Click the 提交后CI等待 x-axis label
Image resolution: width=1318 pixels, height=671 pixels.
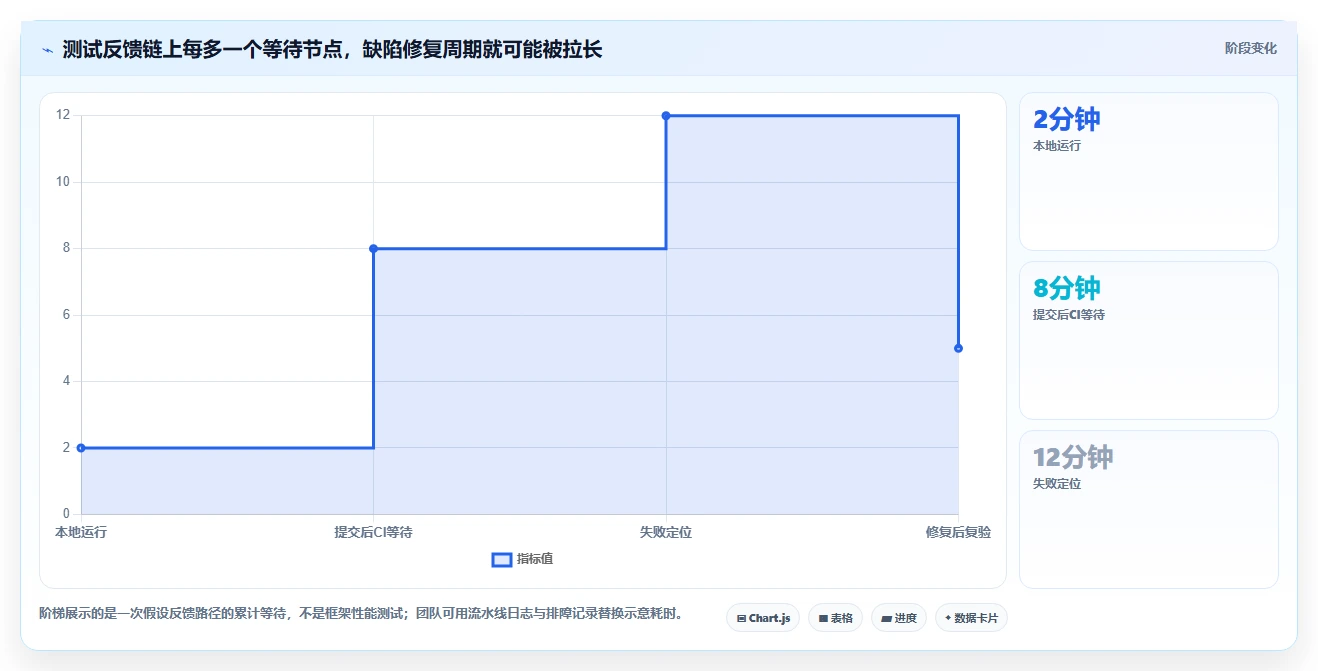373,532
